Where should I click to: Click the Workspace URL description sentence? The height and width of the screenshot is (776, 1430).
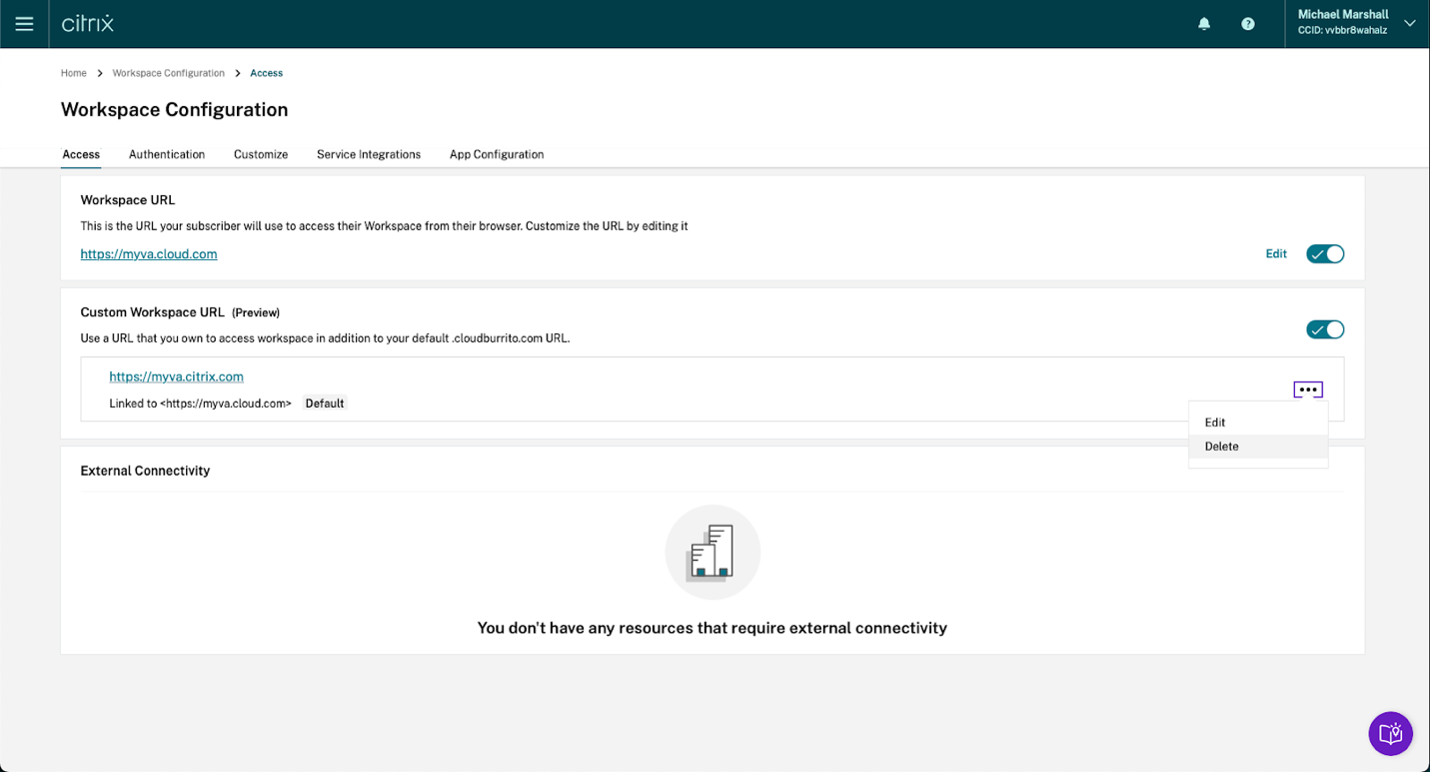pyautogui.click(x=384, y=226)
